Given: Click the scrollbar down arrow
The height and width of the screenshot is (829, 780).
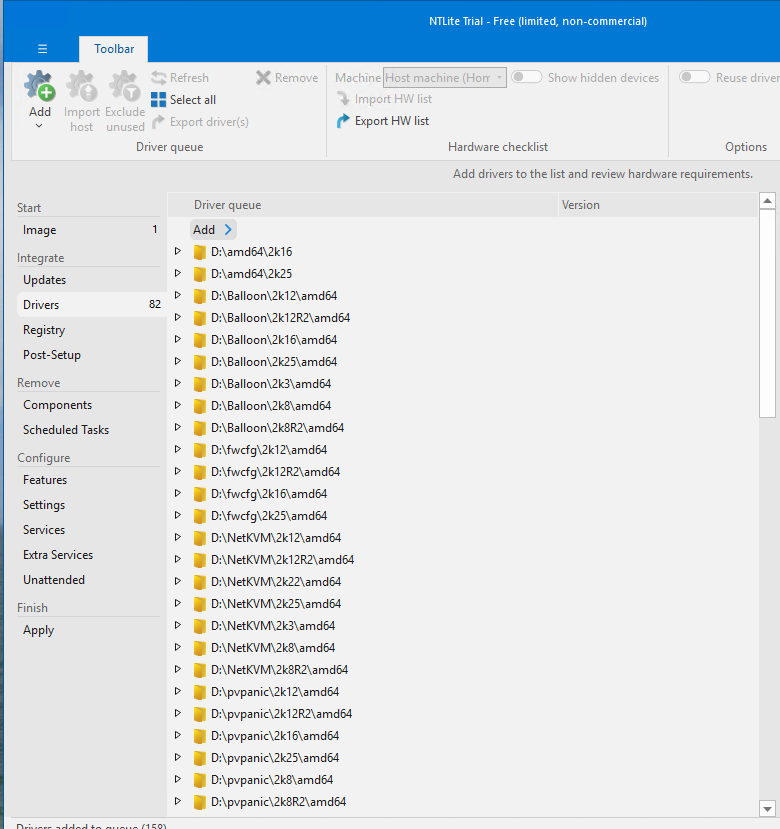Looking at the screenshot, I should pyautogui.click(x=767, y=808).
